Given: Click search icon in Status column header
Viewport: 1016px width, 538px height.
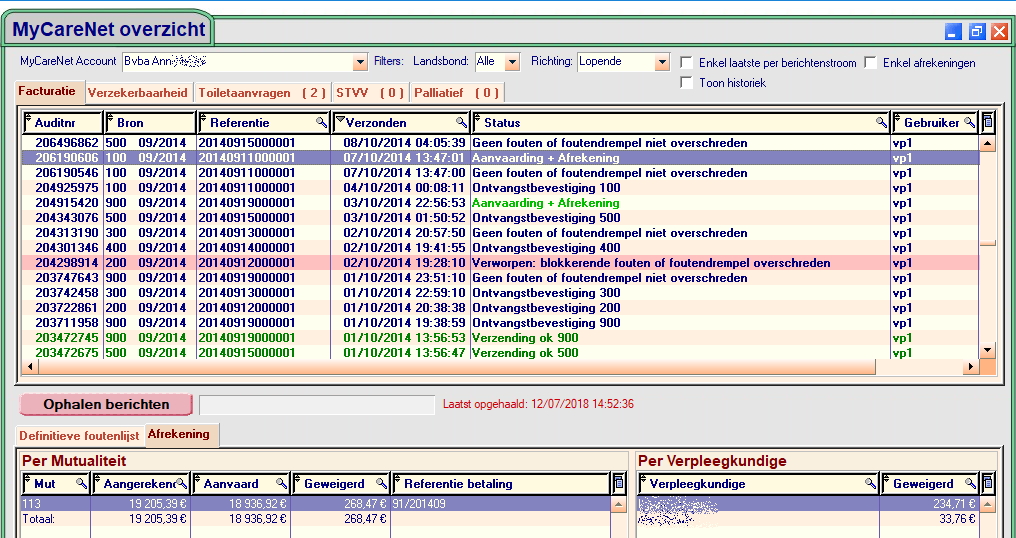Looking at the screenshot, I should point(881,123).
